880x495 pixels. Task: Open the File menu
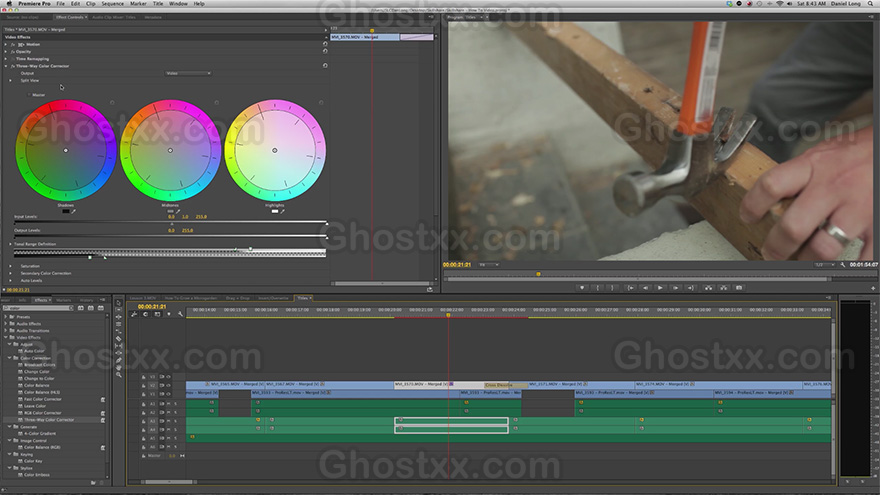(x=60, y=3)
